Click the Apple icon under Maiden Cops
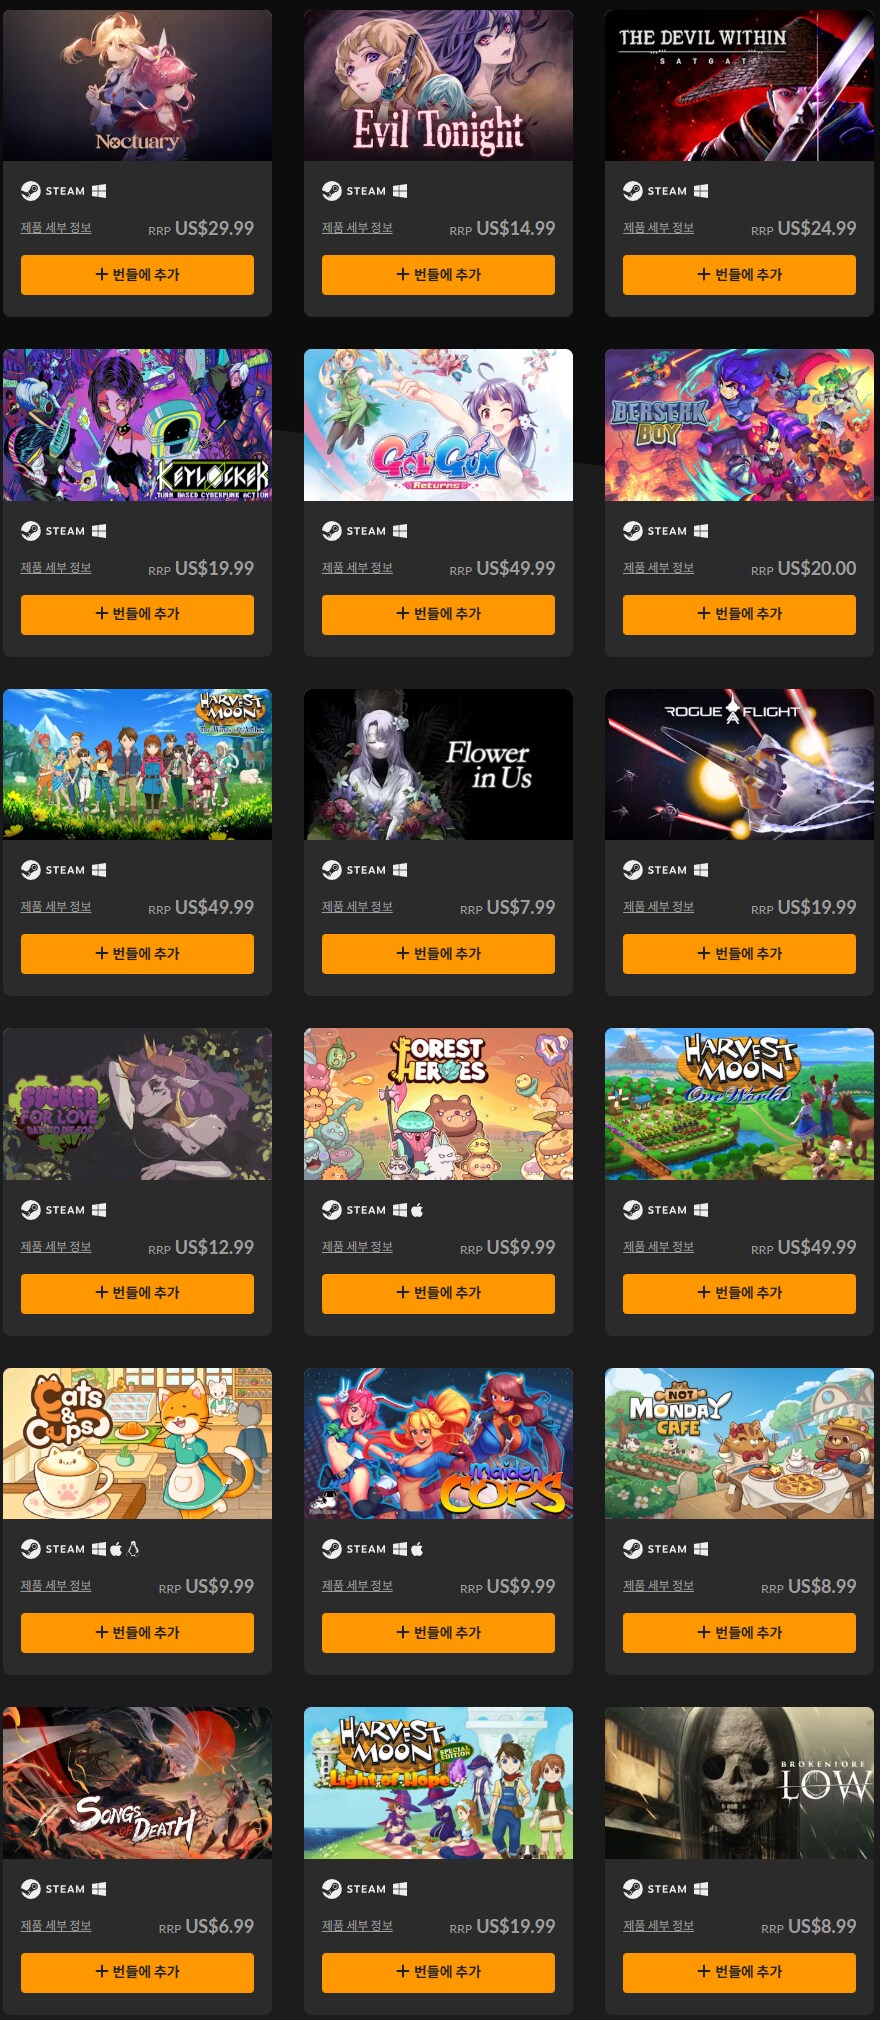 [x=417, y=1549]
